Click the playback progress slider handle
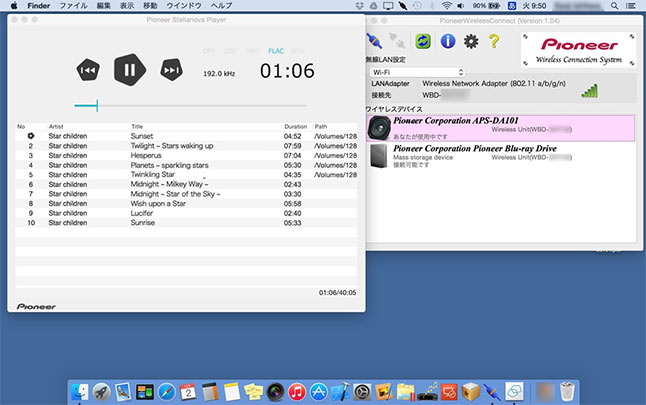This screenshot has height=405, width=646. point(97,105)
